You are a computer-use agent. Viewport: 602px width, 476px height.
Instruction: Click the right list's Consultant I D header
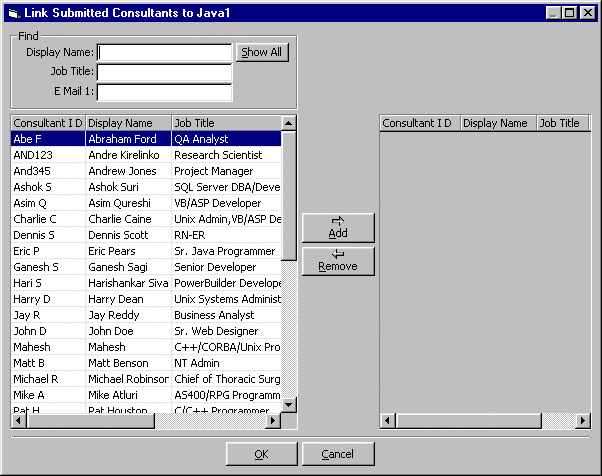pyautogui.click(x=420, y=123)
